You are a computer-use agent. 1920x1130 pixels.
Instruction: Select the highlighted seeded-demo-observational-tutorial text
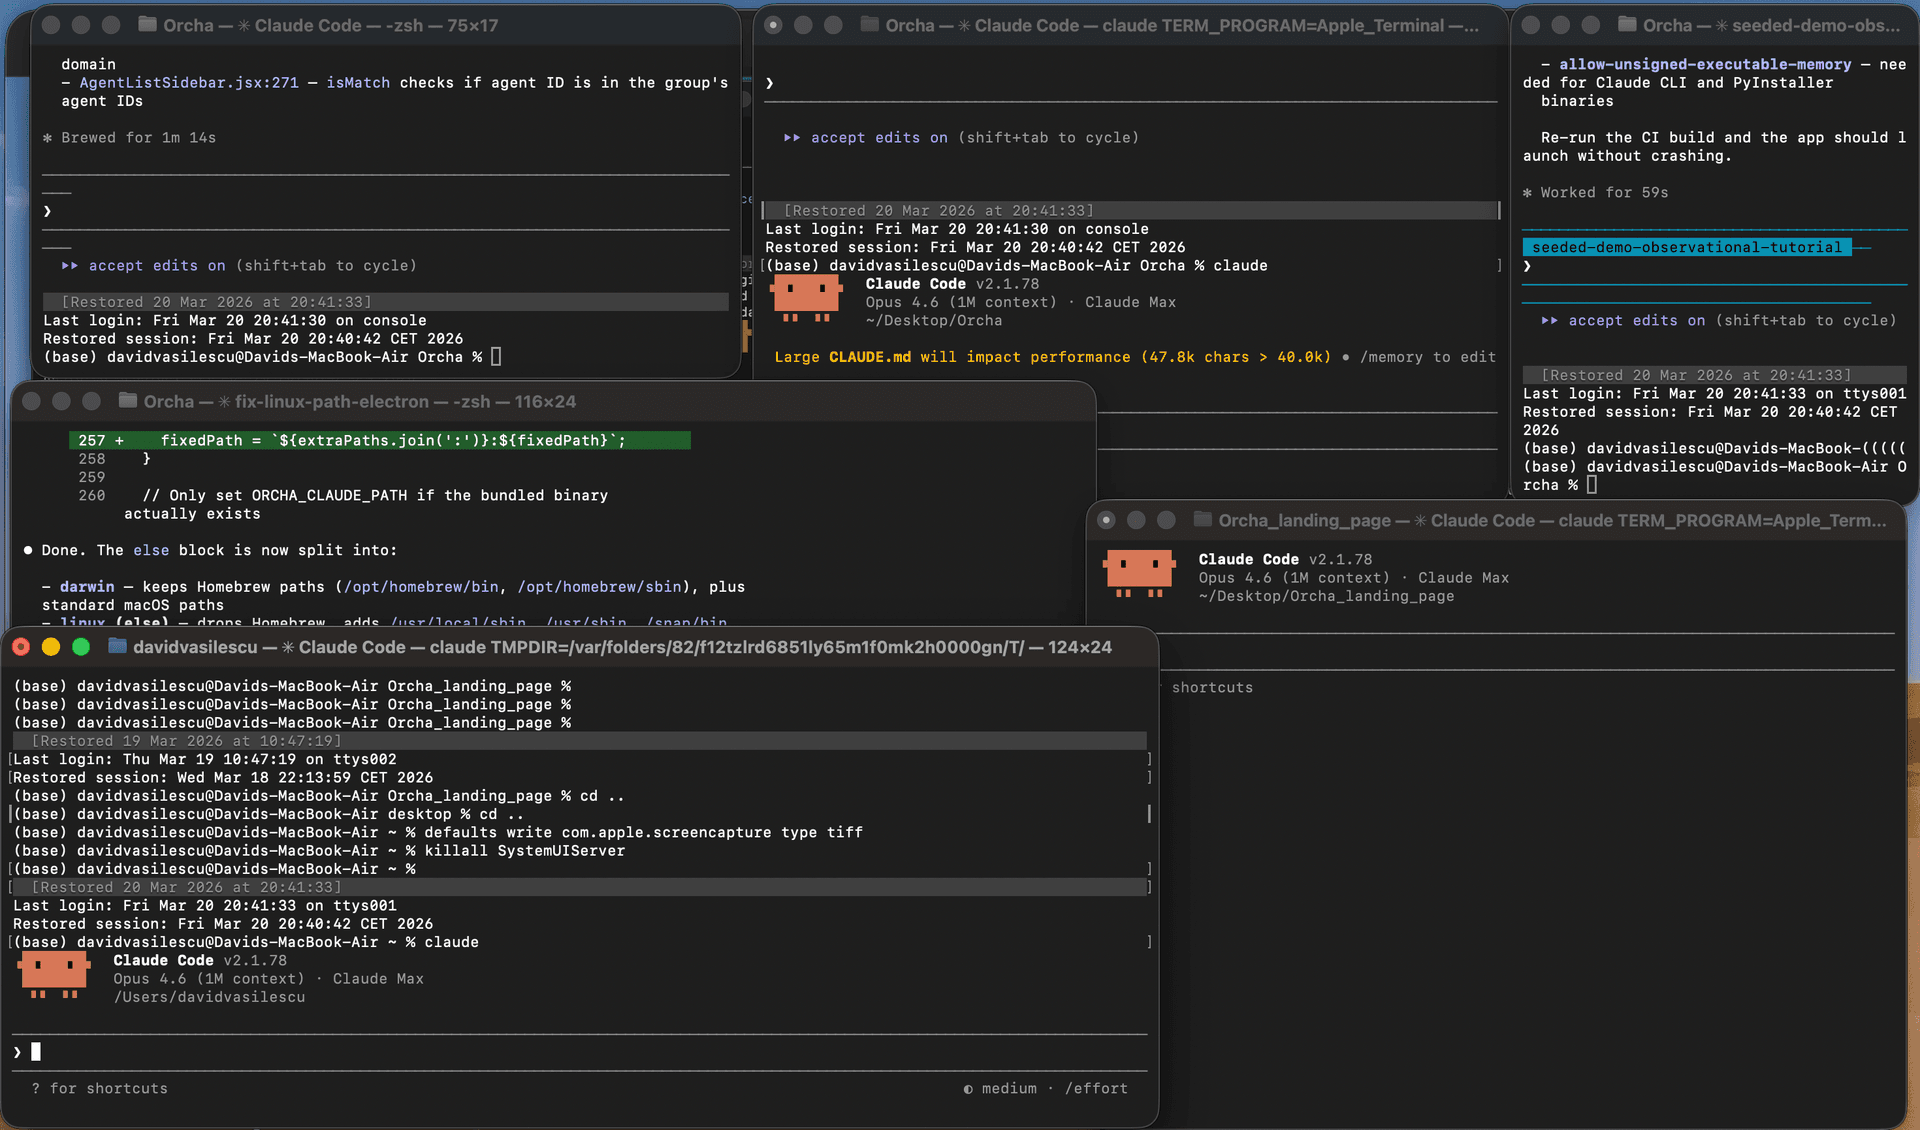tap(1686, 247)
